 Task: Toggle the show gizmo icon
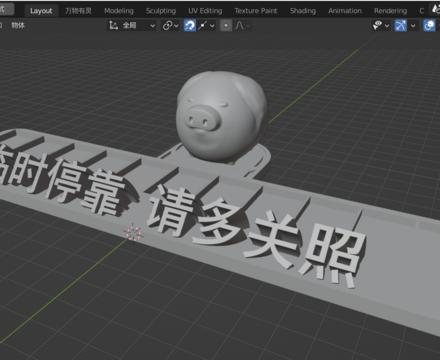point(401,26)
